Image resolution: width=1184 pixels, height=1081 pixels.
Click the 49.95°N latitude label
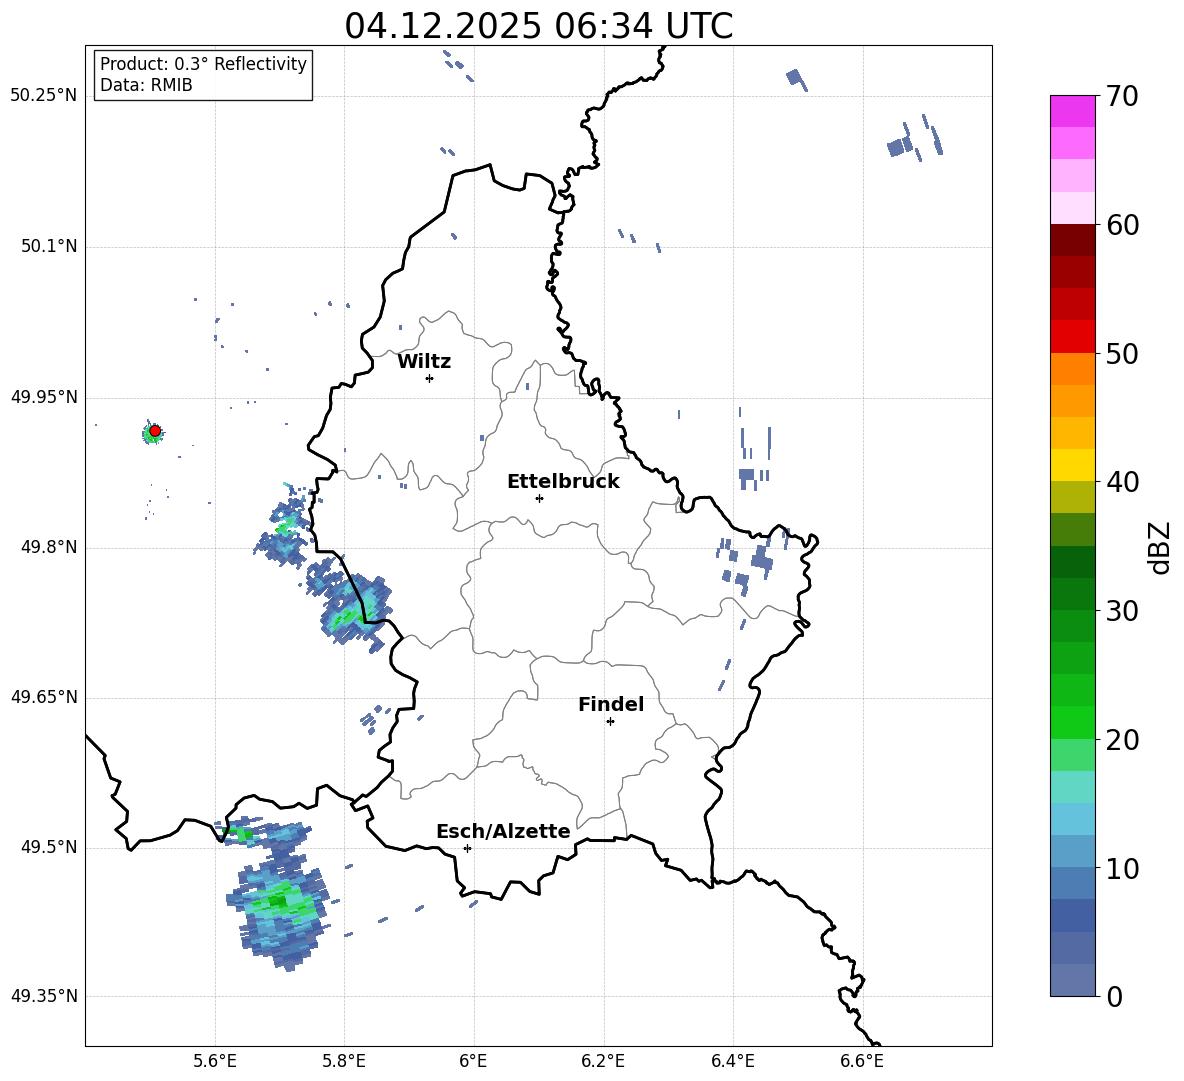click(44, 397)
